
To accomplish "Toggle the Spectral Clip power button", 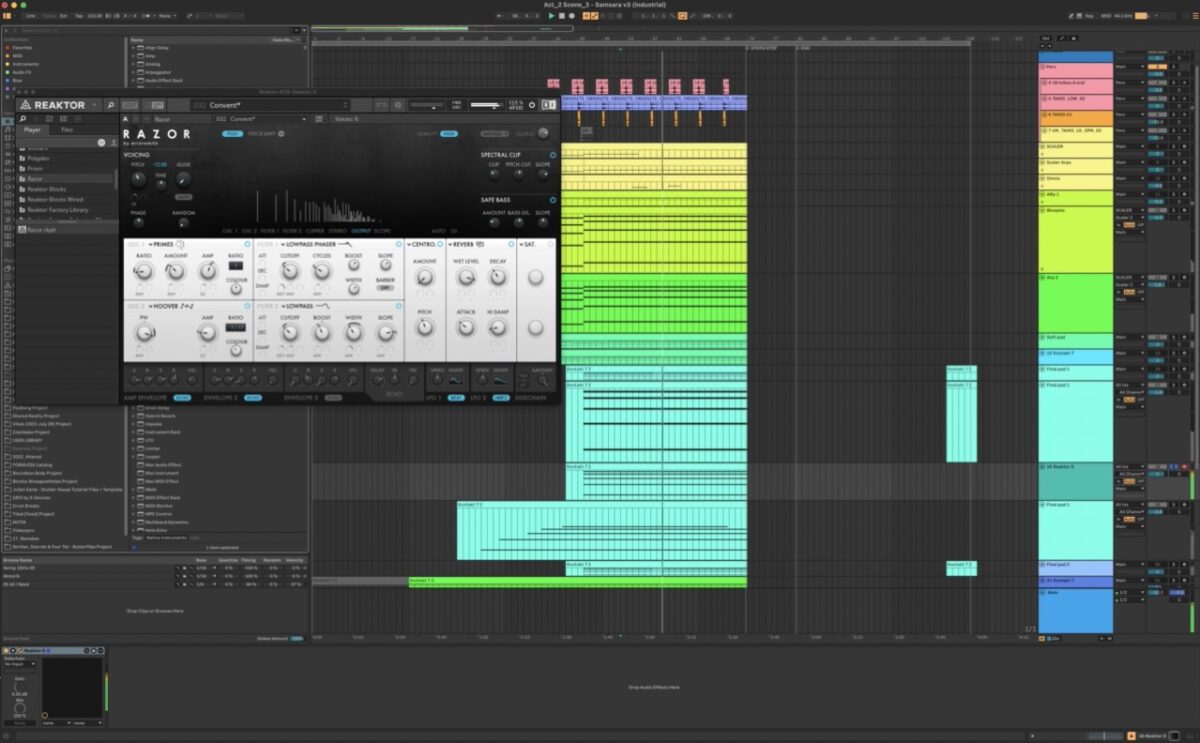I will point(553,154).
